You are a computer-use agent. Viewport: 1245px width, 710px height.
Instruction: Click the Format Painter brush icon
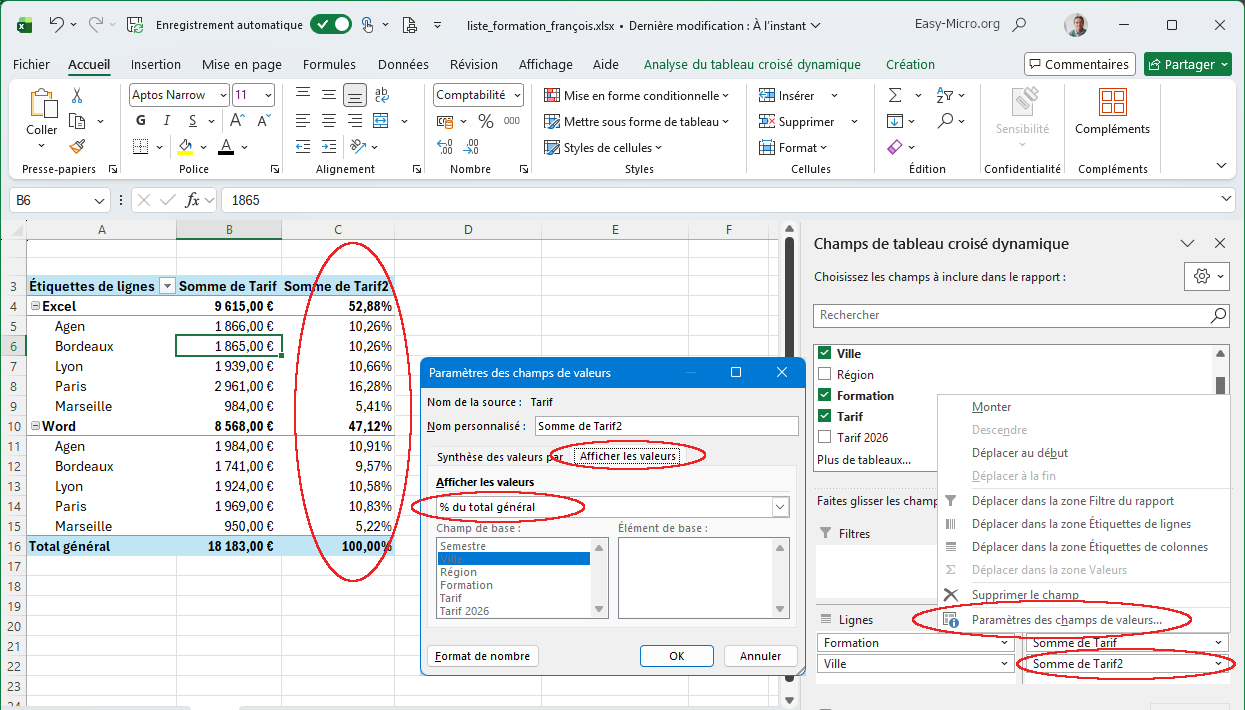[77, 147]
